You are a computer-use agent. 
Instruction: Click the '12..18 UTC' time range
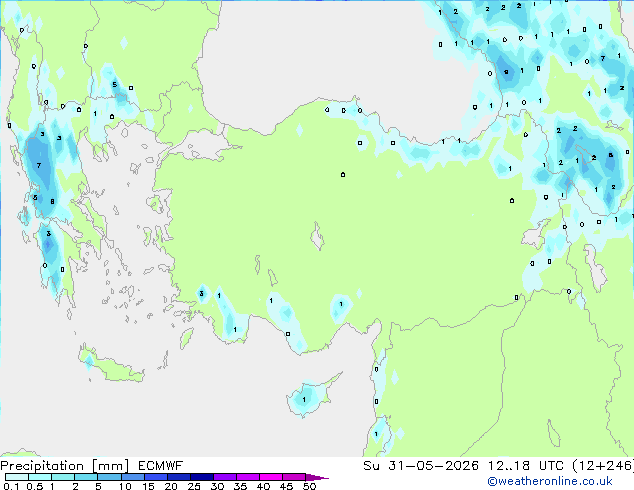(525, 466)
